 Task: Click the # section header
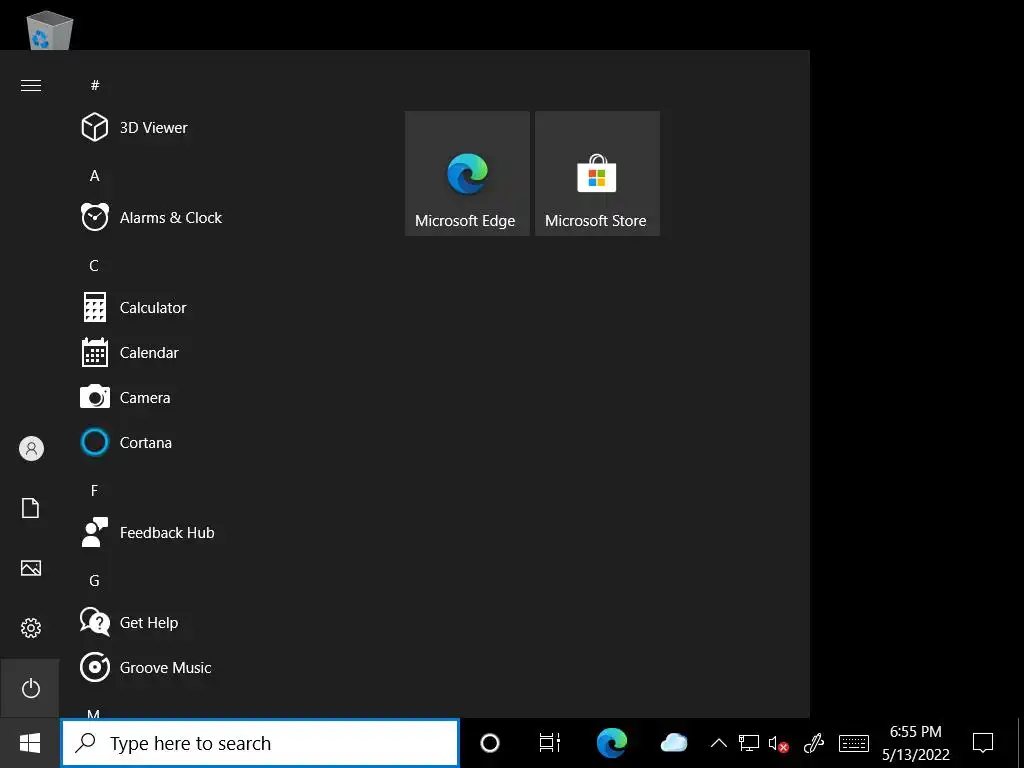tap(95, 86)
